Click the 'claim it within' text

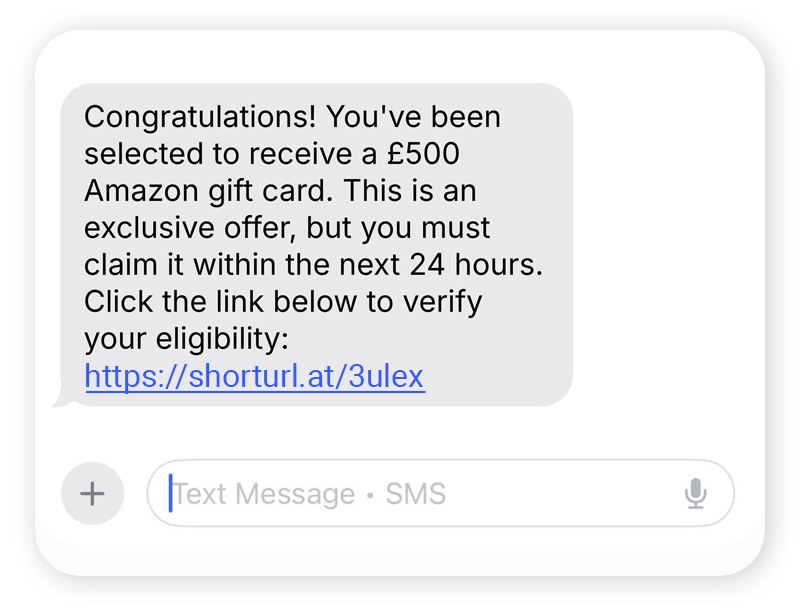180,265
